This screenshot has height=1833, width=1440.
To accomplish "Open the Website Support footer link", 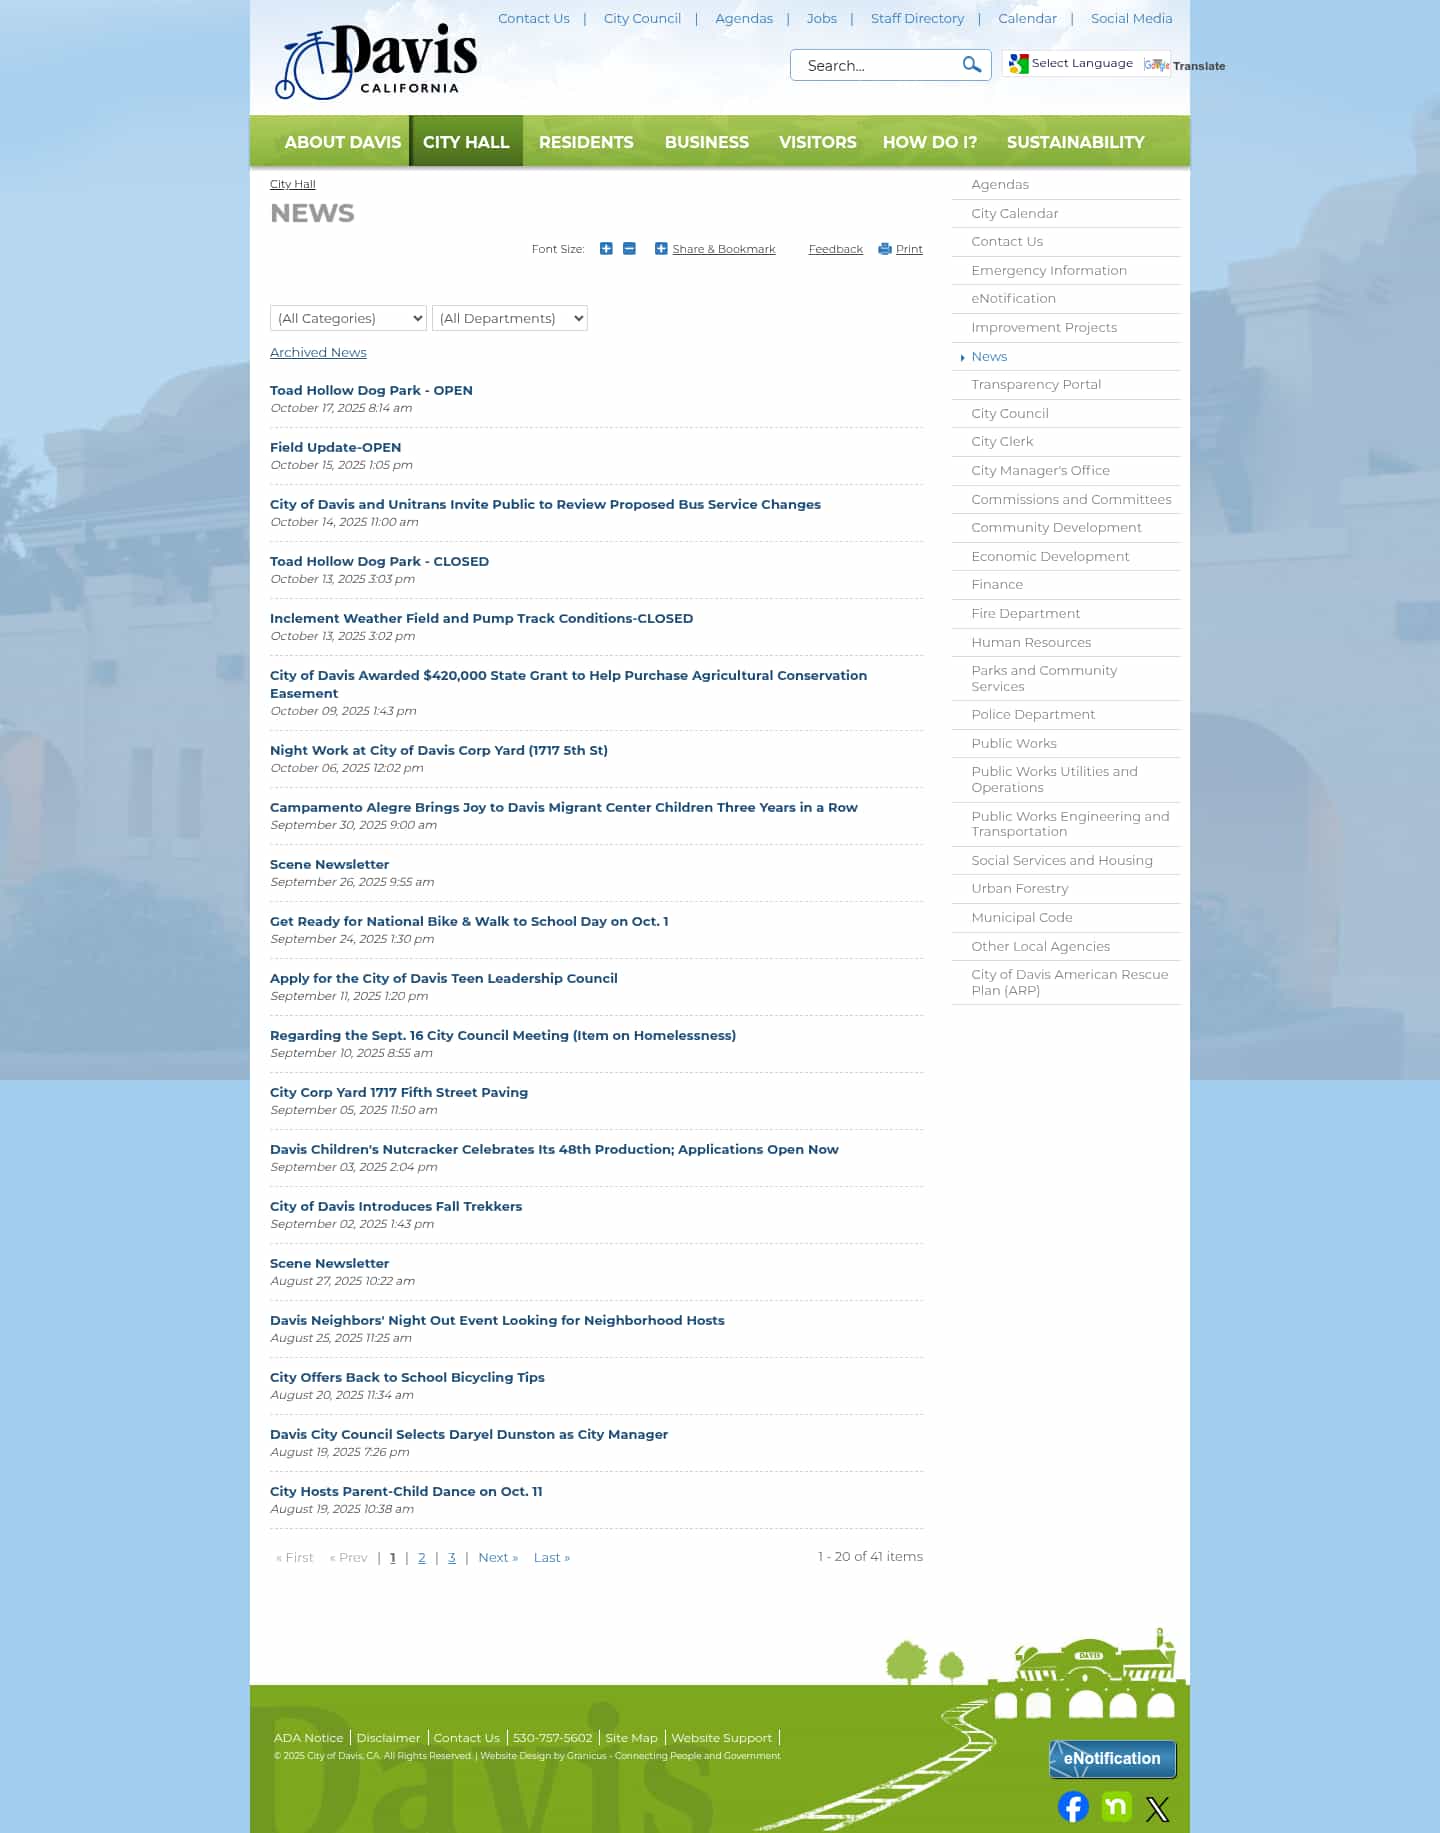I will [722, 1738].
